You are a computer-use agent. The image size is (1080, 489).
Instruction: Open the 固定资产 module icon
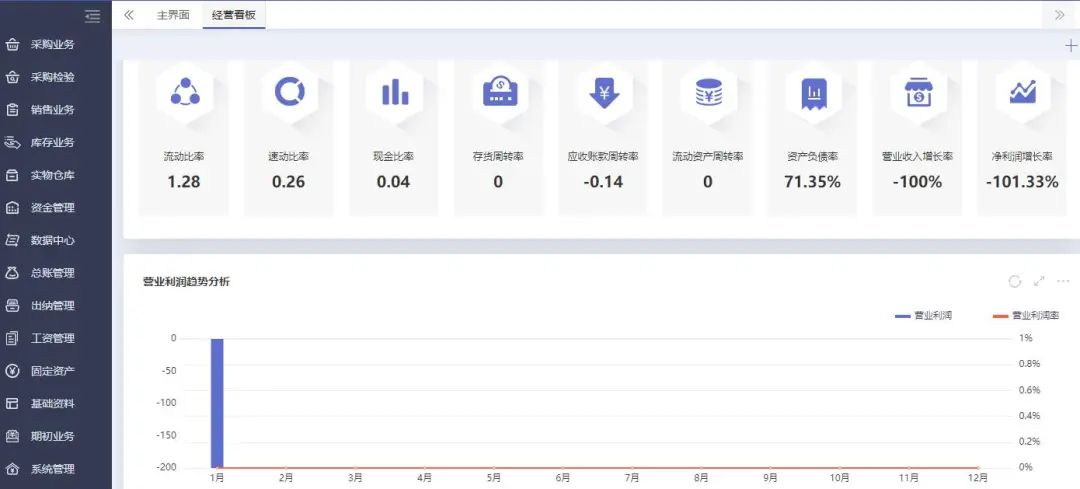[13, 371]
